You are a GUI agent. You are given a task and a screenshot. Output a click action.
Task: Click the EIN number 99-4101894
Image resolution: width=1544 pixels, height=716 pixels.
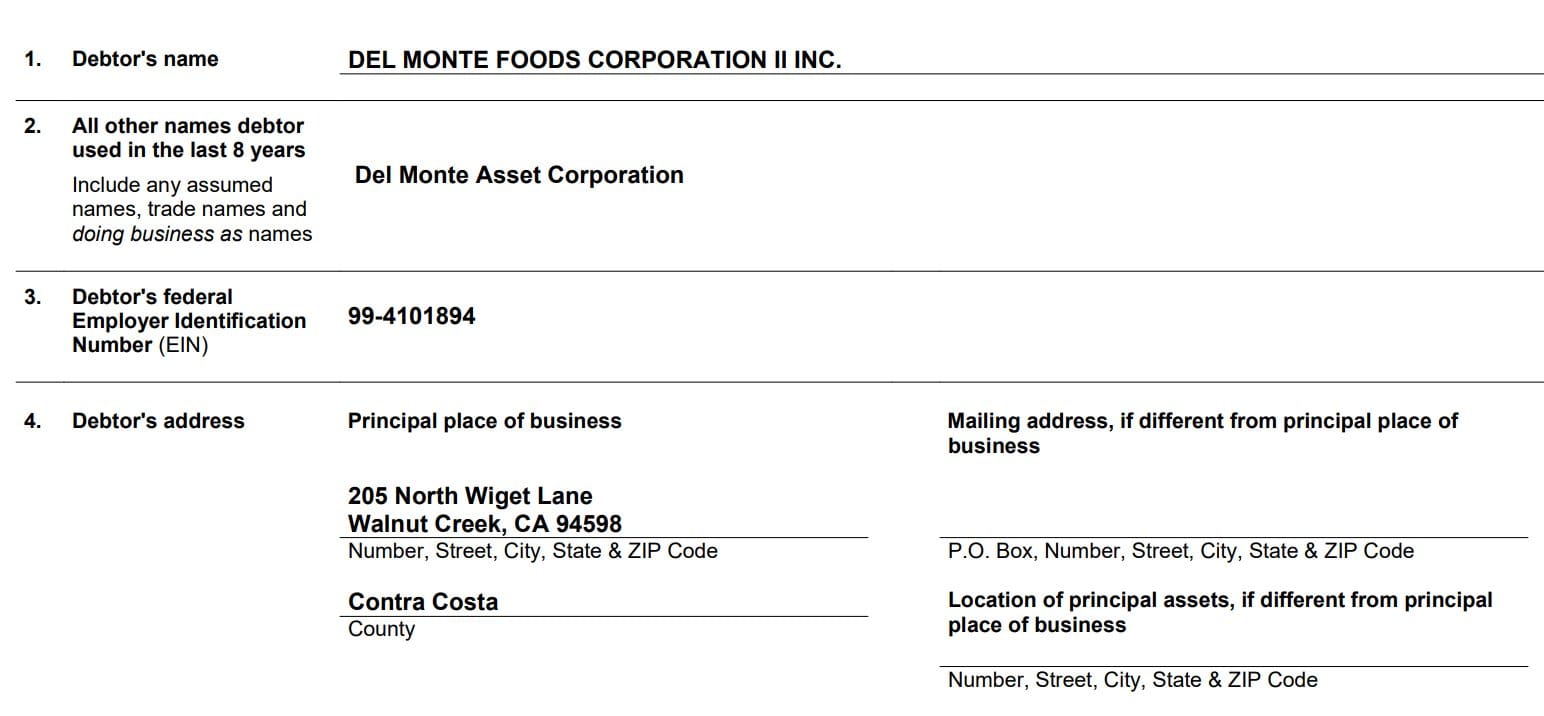(412, 317)
